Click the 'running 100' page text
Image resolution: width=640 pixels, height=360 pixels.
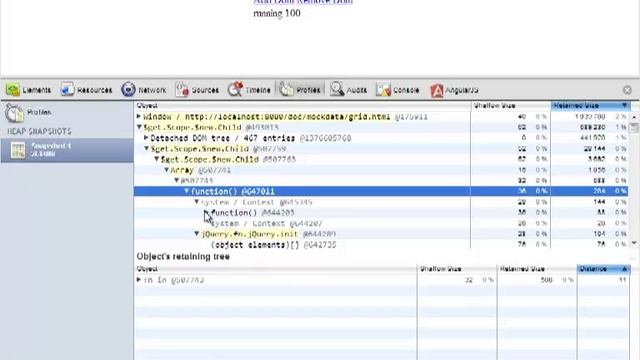tap(277, 13)
